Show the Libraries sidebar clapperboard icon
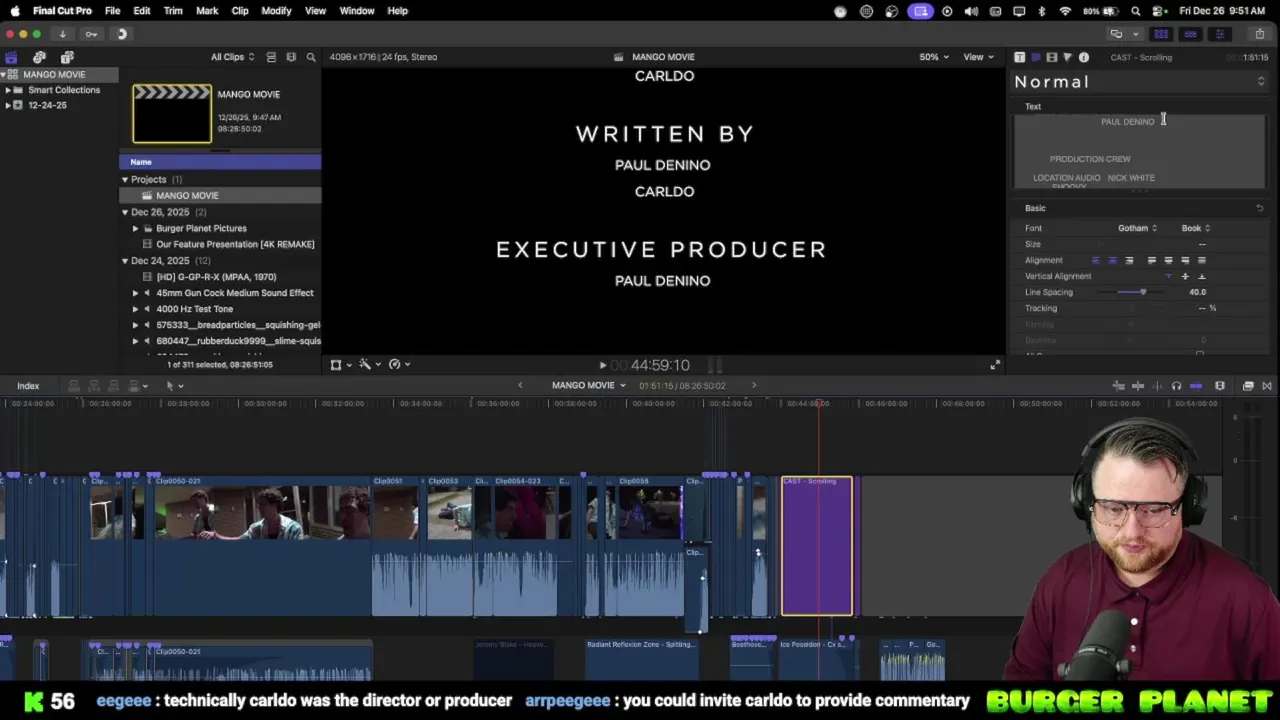Image resolution: width=1280 pixels, height=720 pixels. [11, 57]
